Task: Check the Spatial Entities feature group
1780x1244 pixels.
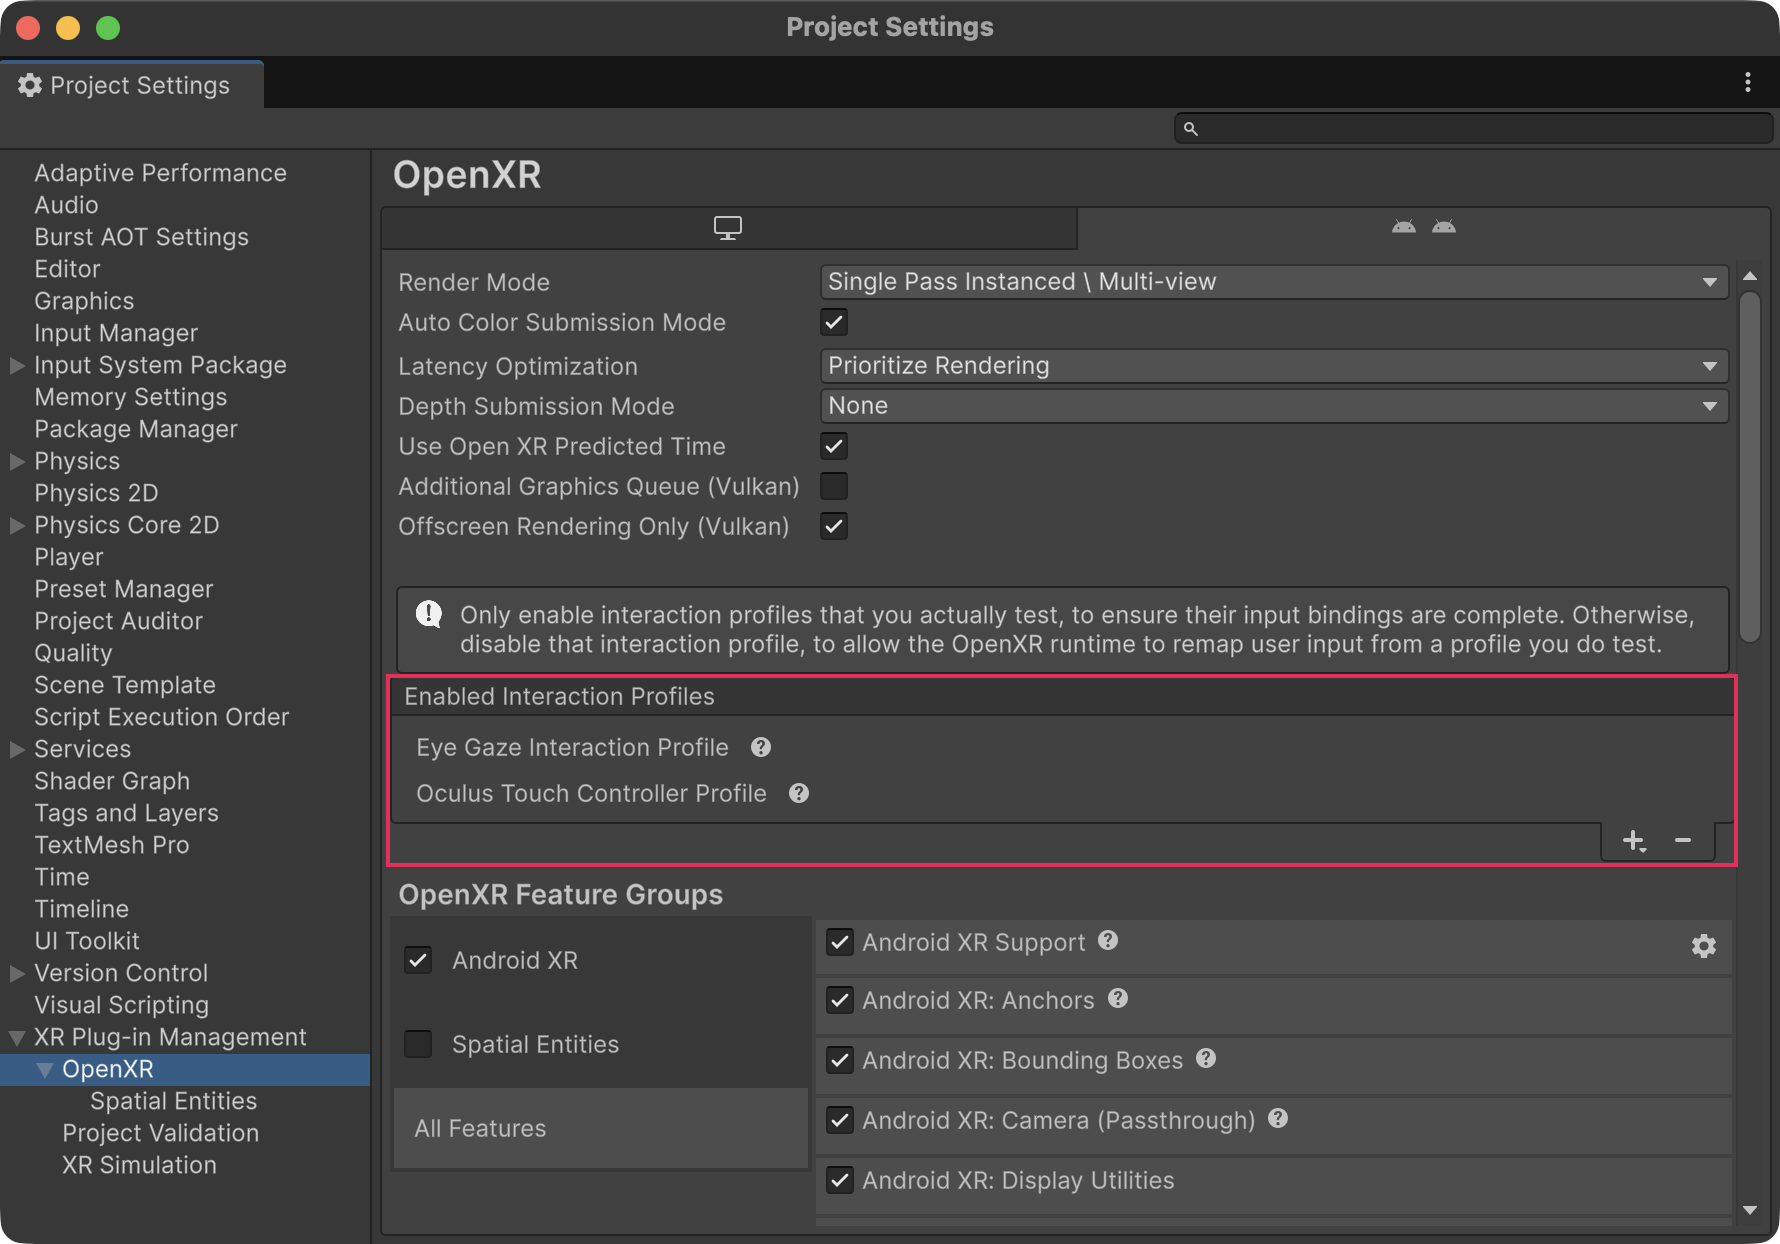Action: 418,1044
